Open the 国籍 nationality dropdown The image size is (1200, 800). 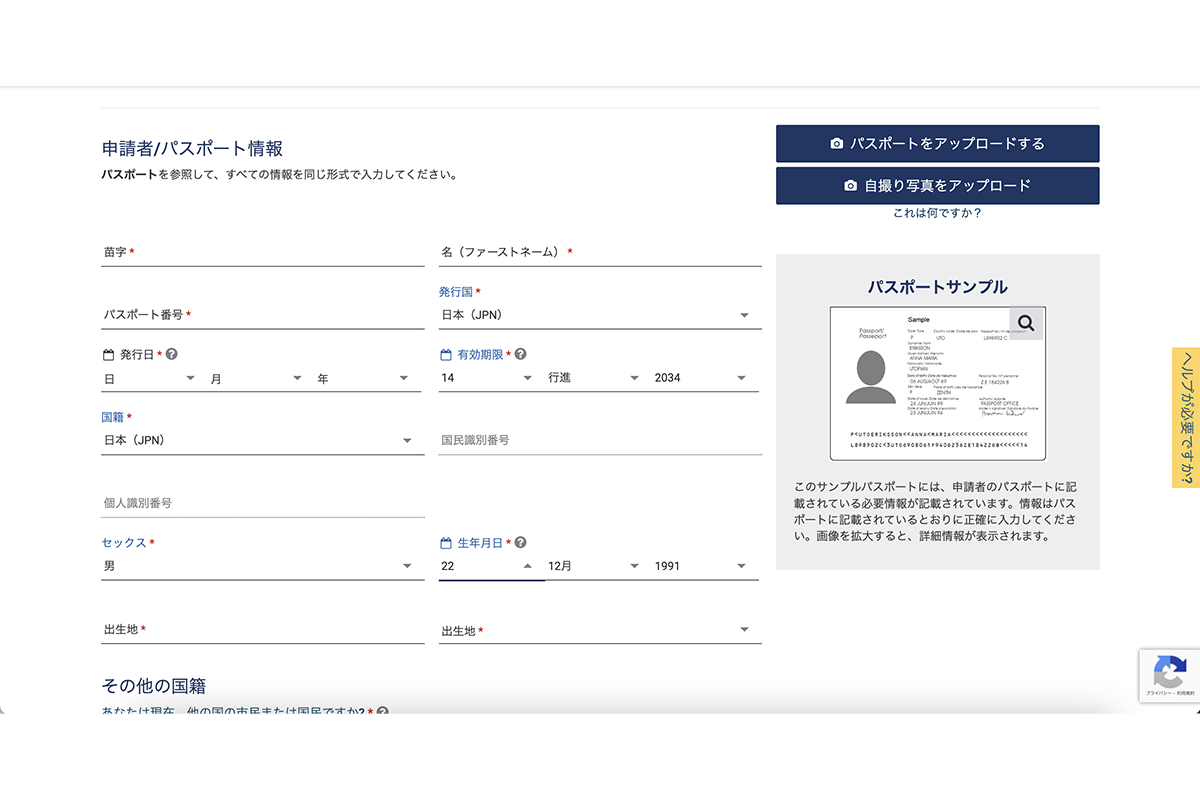point(262,440)
